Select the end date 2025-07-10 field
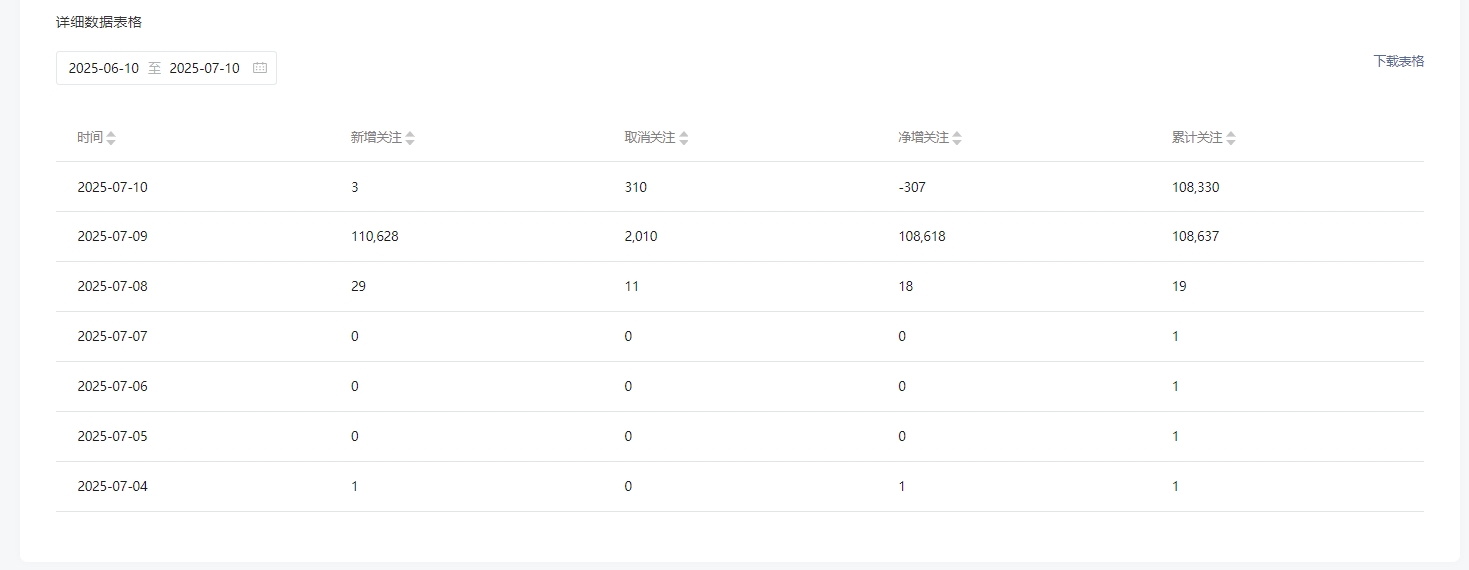1469x570 pixels. click(x=205, y=68)
